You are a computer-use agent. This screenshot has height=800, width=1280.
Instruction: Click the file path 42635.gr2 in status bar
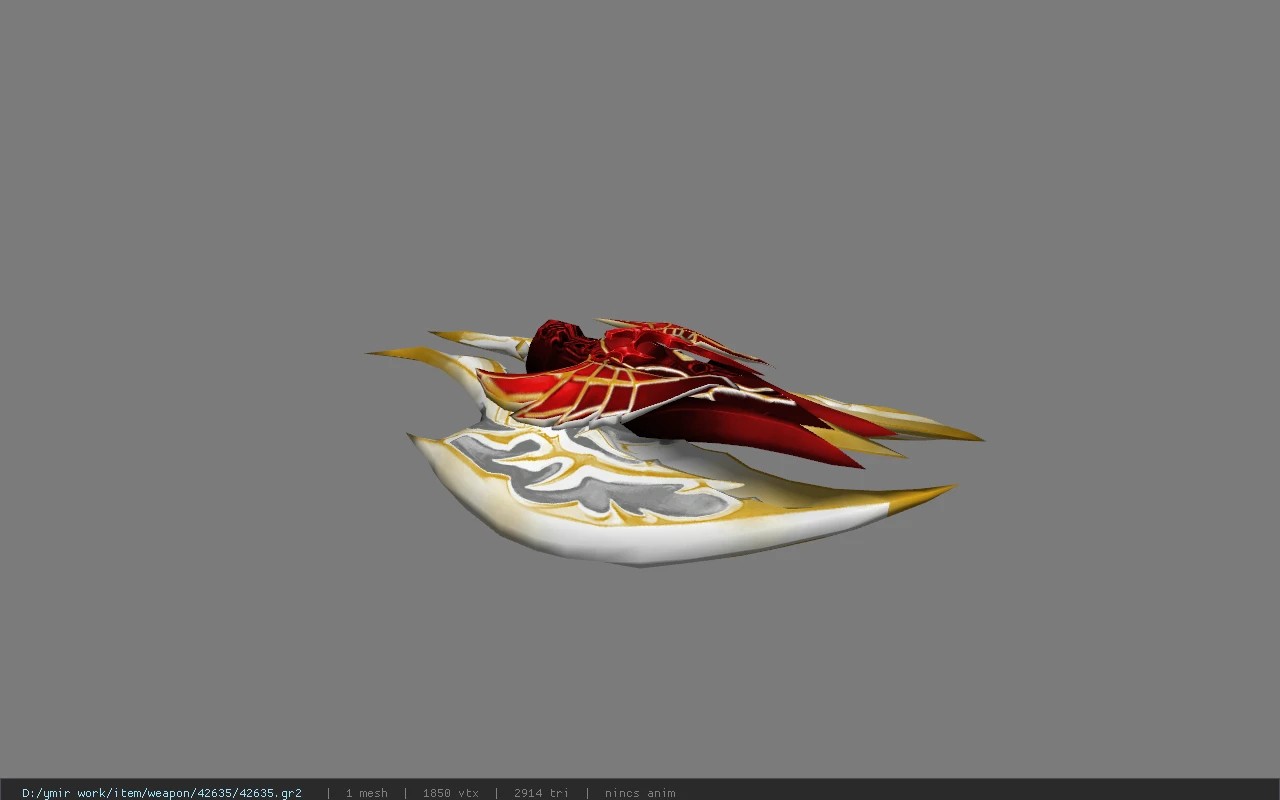[162, 793]
